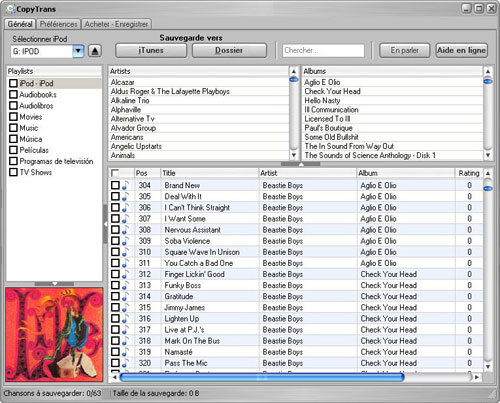The width and height of the screenshot is (500, 403).
Task: Tick the Movies playlist checkbox
Action: pyautogui.click(x=13, y=117)
